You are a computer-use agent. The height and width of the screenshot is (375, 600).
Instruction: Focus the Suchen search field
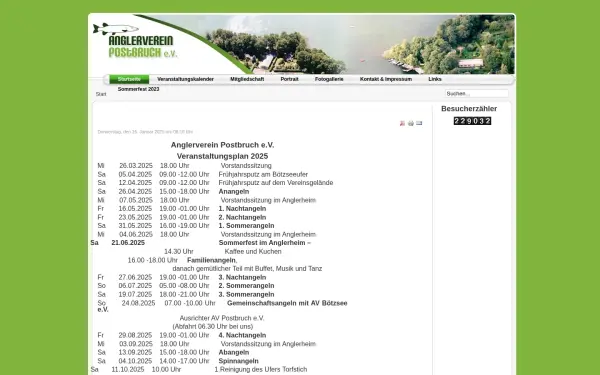click(x=477, y=93)
